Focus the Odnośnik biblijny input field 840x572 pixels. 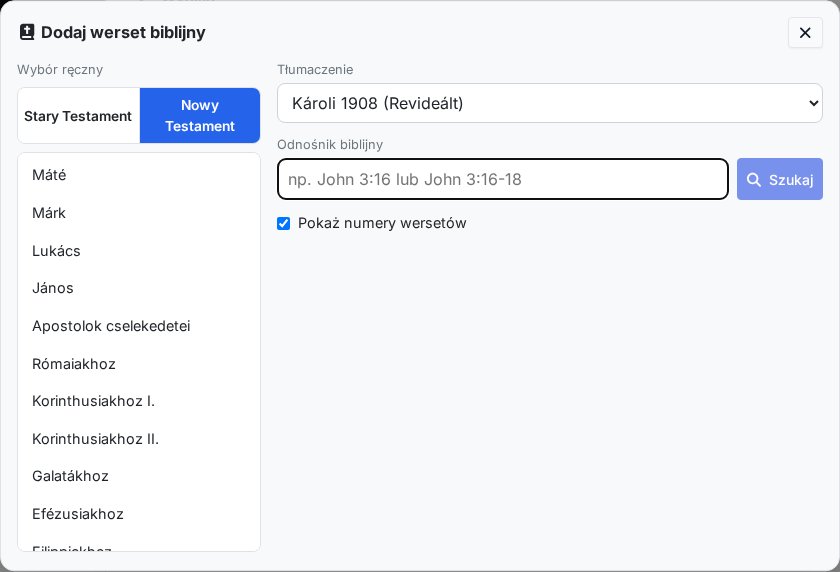click(x=503, y=179)
